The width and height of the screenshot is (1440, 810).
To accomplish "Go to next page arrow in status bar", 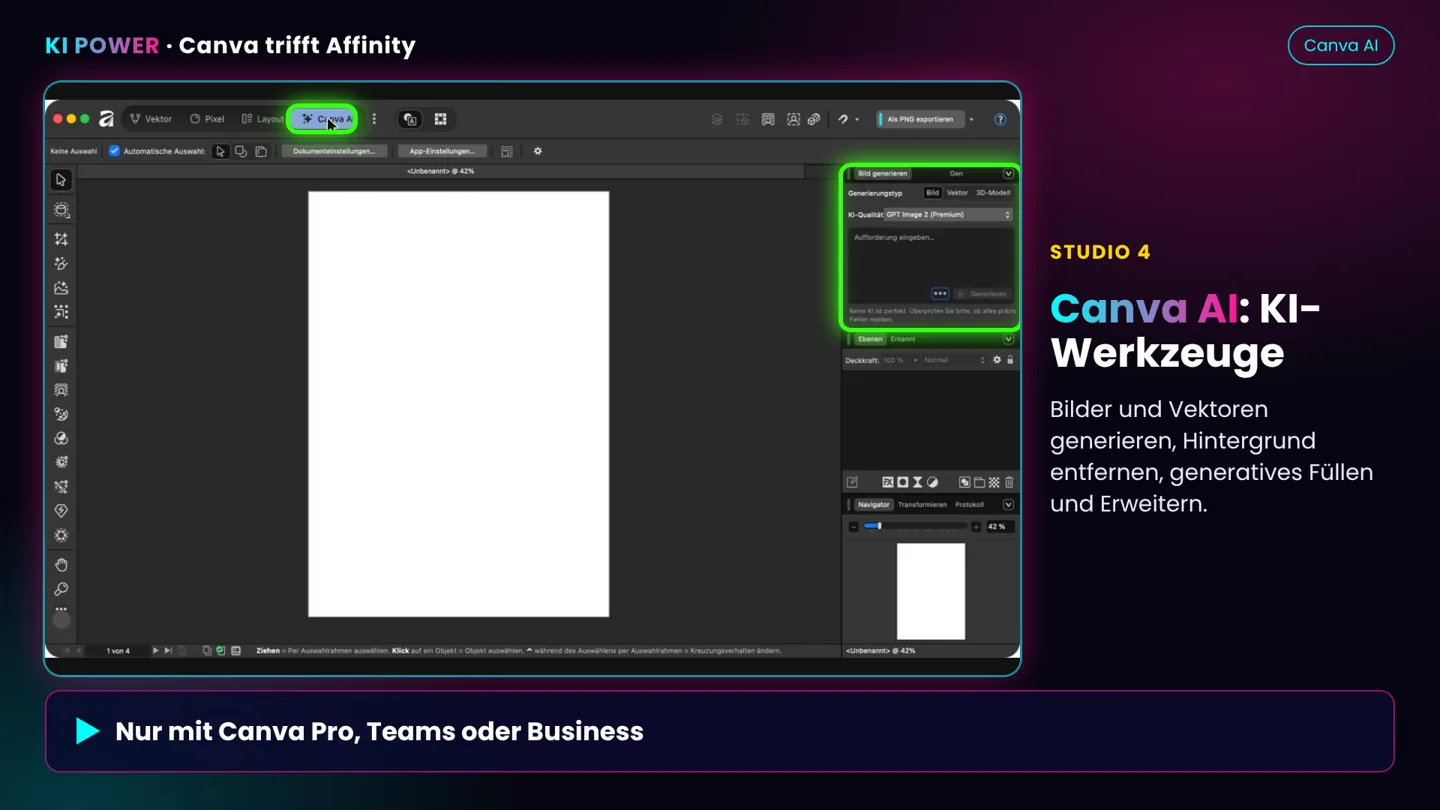I will (155, 651).
